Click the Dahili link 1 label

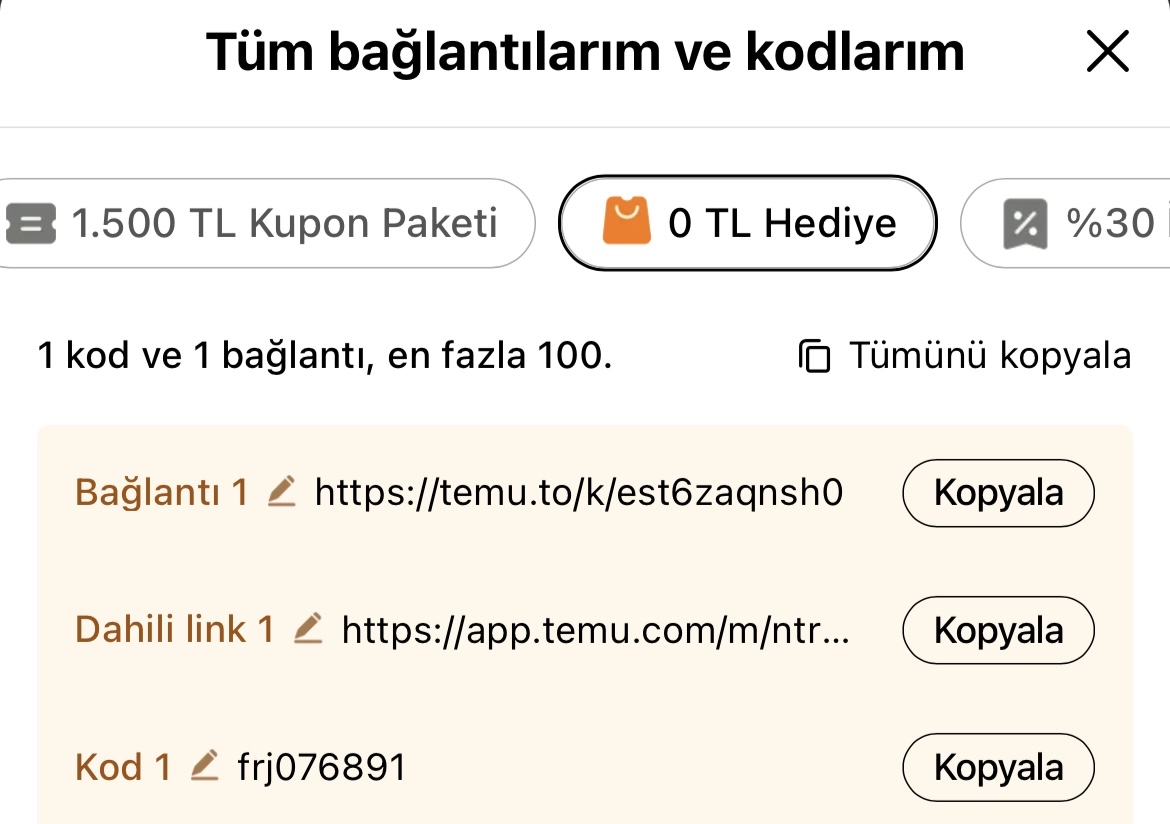[174, 629]
